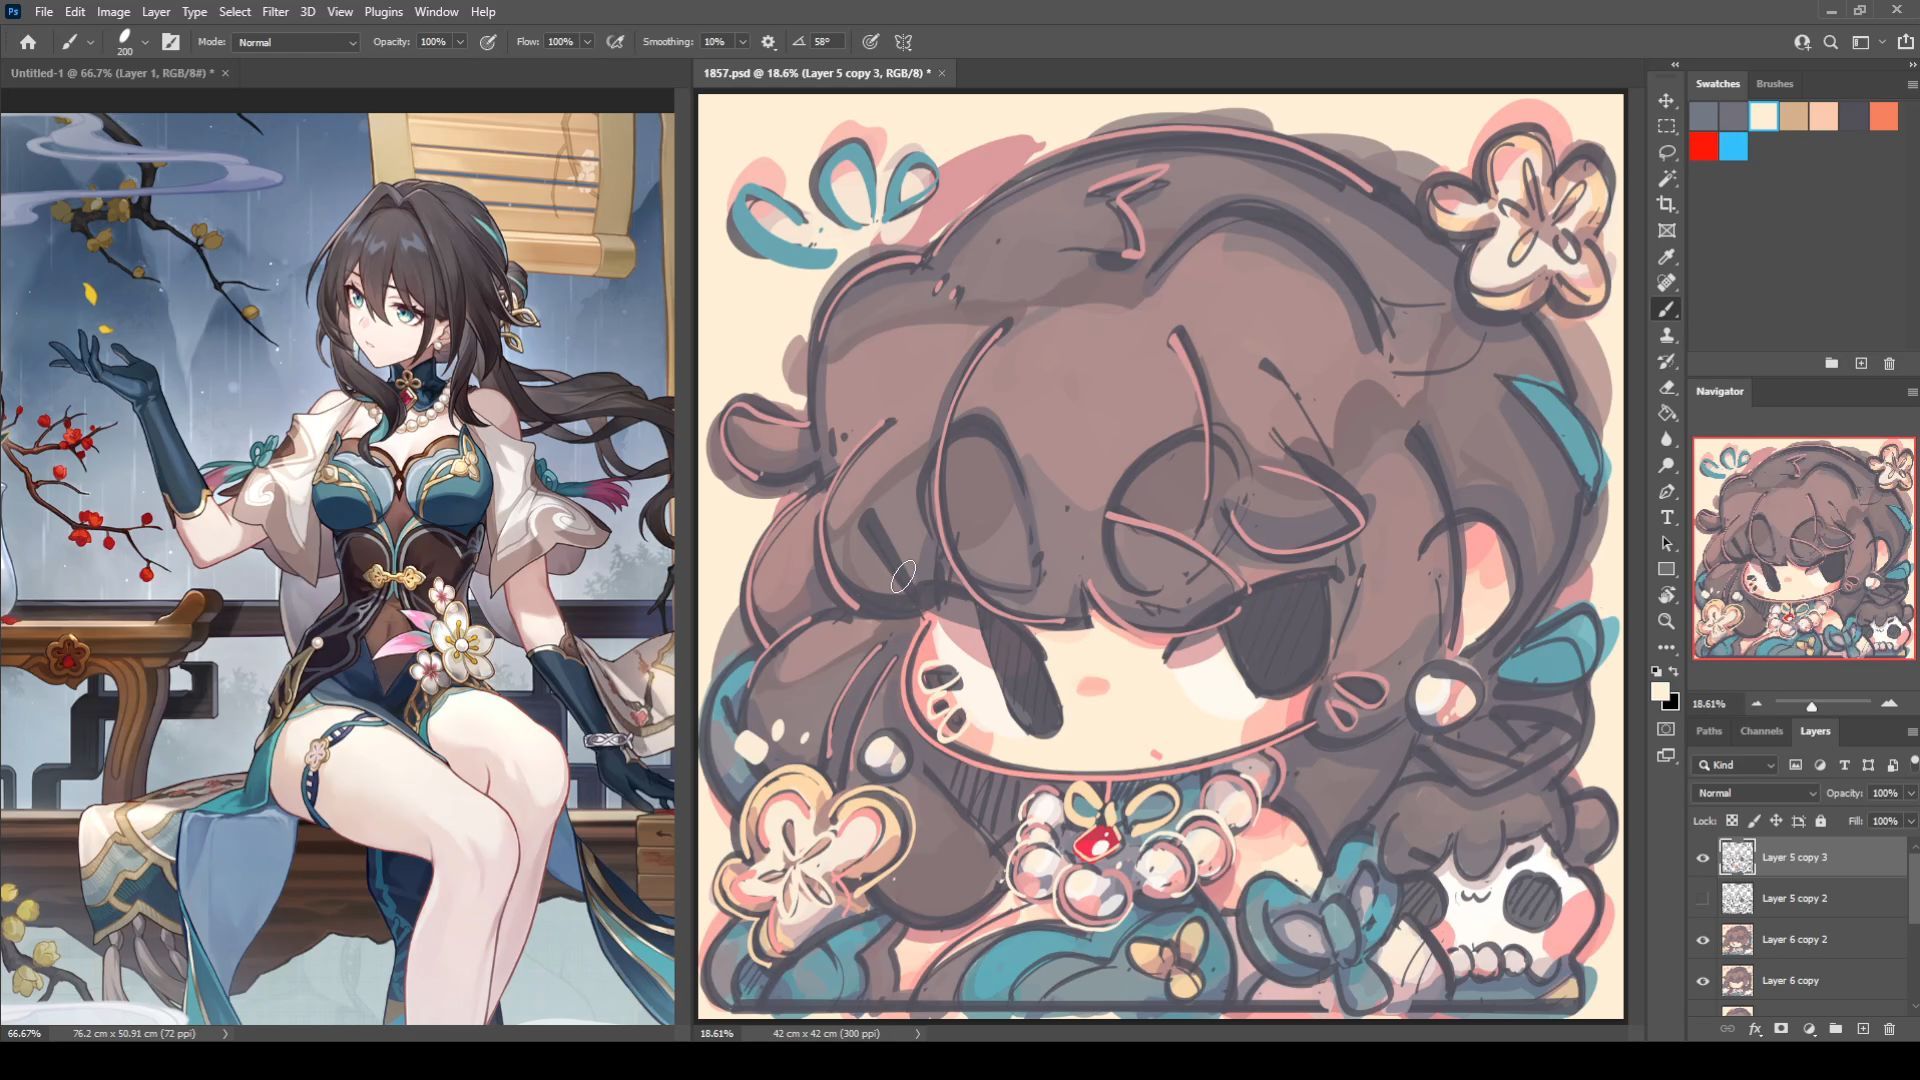The height and width of the screenshot is (1080, 1920).
Task: Switch to Untitled-1 document tab
Action: [112, 73]
